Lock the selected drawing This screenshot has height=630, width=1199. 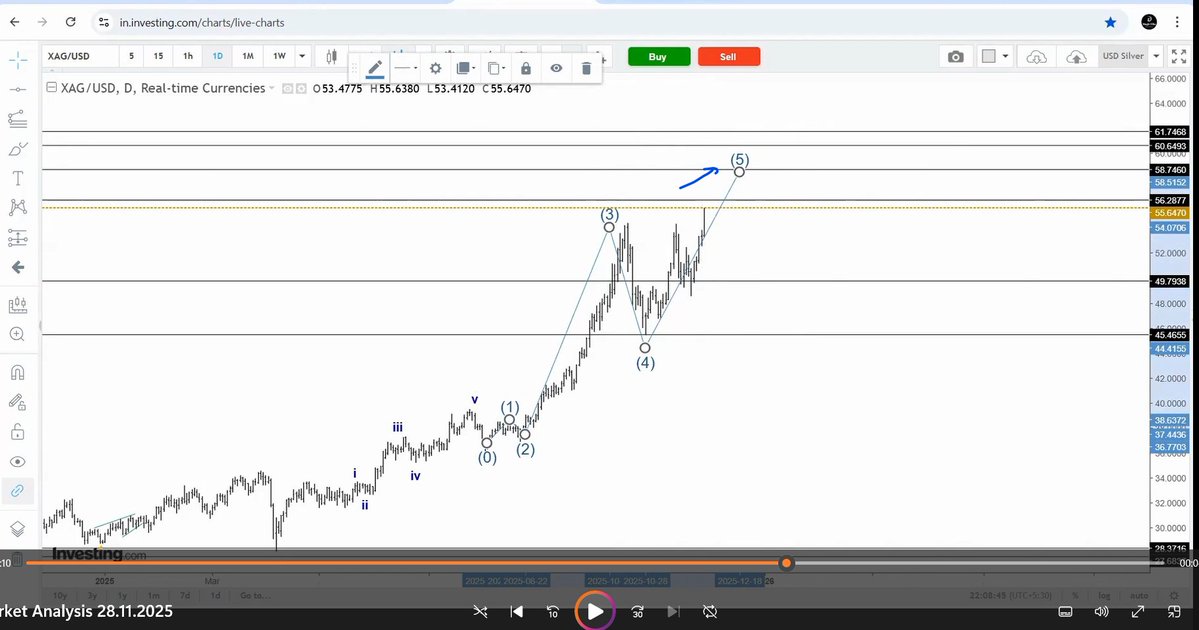point(525,68)
